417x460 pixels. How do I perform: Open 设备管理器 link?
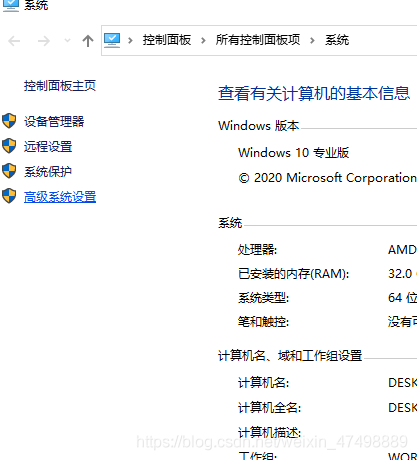coord(54,122)
